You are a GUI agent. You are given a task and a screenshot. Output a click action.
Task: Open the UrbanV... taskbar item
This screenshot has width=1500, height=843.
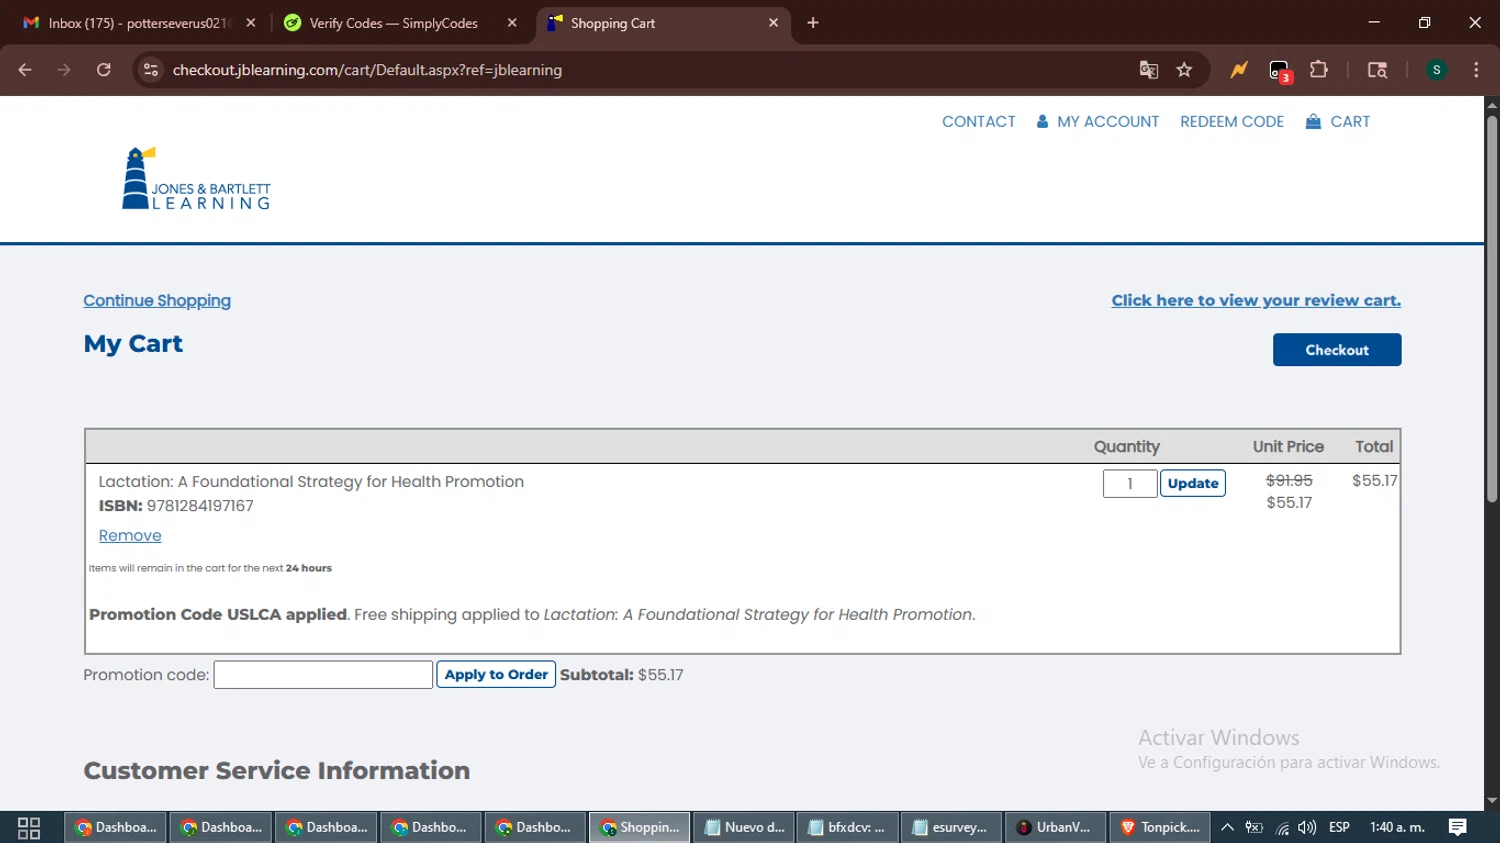(1055, 828)
